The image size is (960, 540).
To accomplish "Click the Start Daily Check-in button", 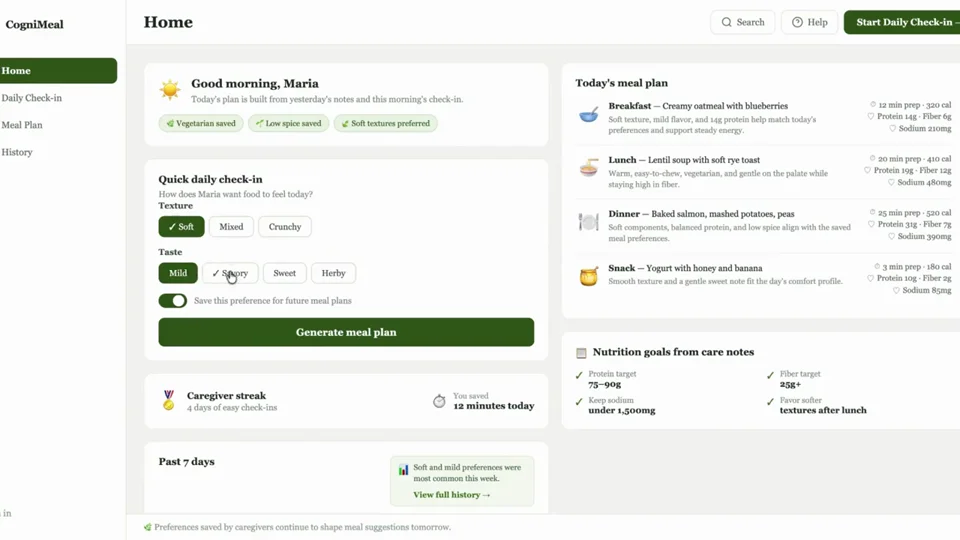I will click(902, 22).
